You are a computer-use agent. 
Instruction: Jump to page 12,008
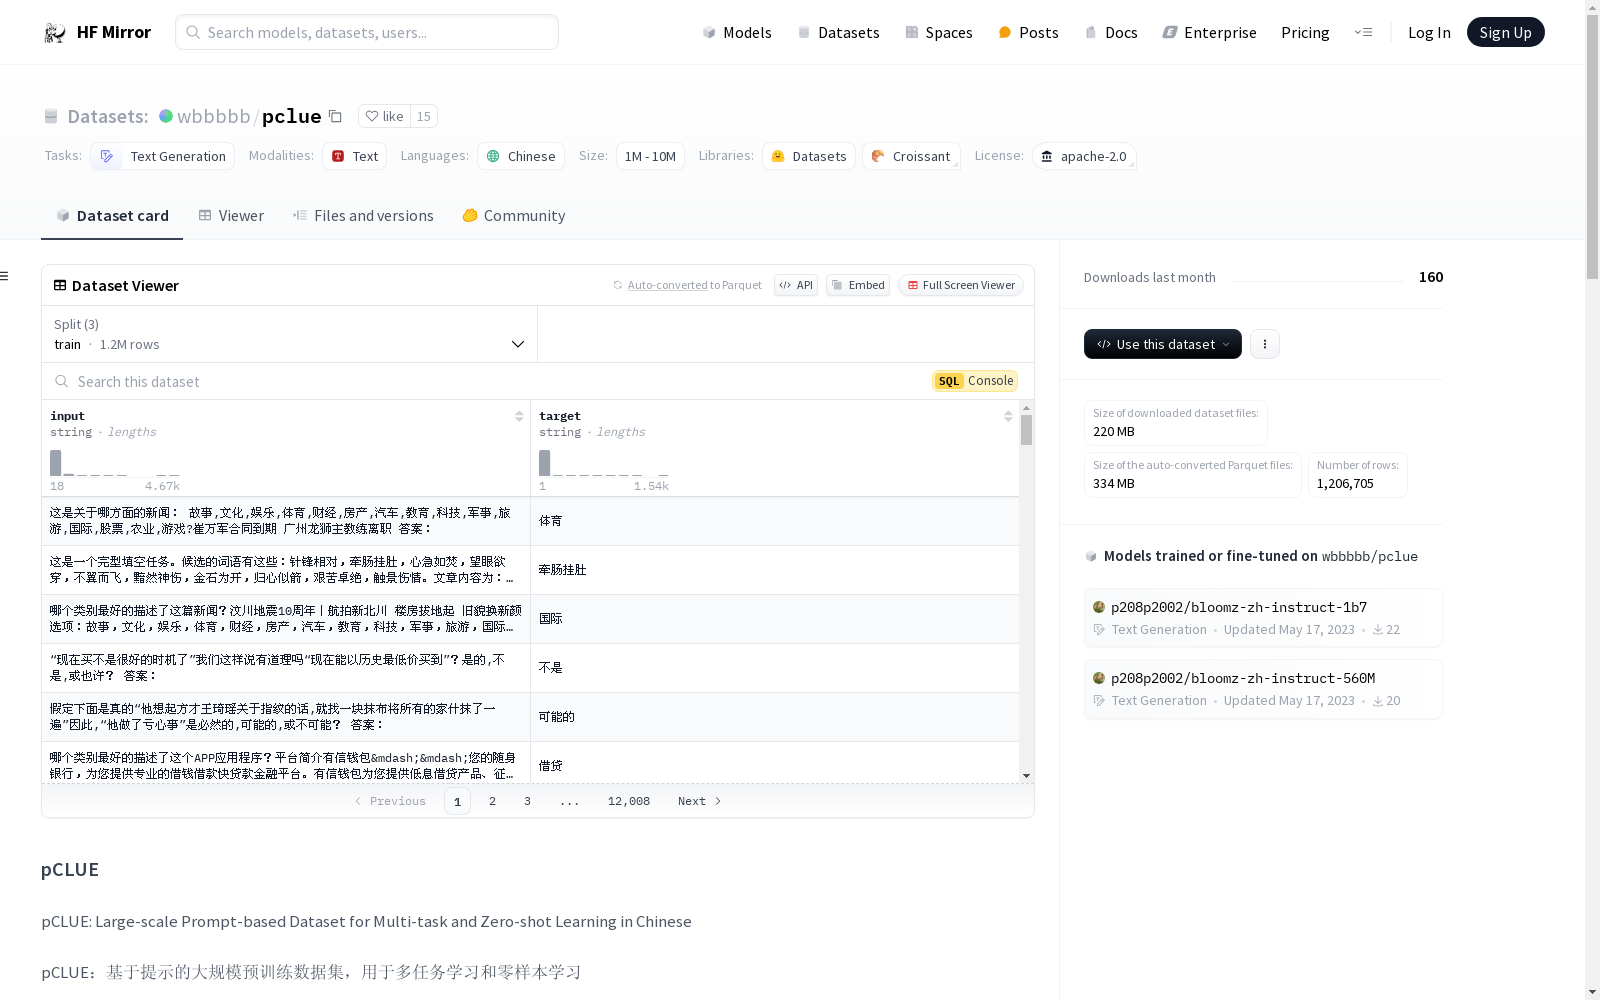click(629, 801)
